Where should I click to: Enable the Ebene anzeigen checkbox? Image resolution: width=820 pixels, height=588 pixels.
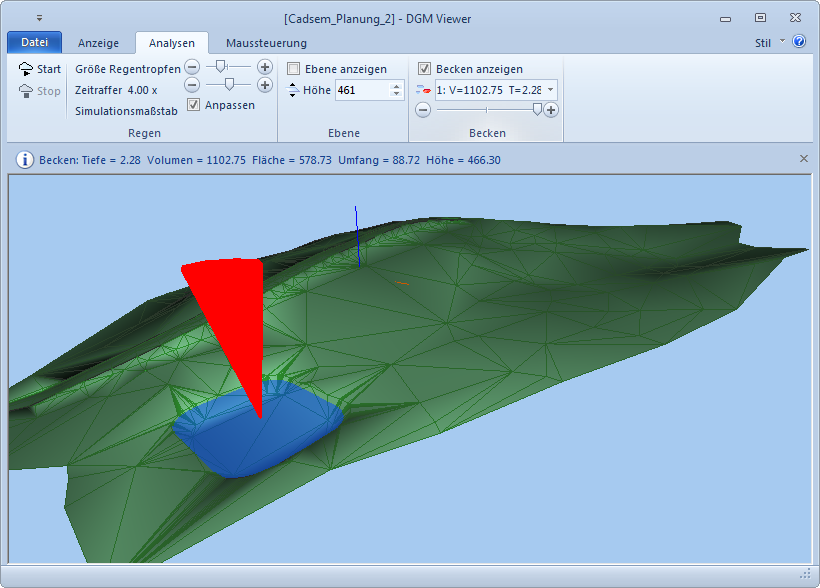[294, 69]
